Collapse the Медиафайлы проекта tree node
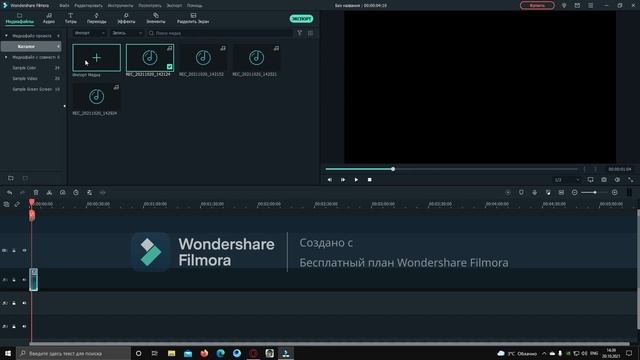The image size is (640, 360). (6, 36)
